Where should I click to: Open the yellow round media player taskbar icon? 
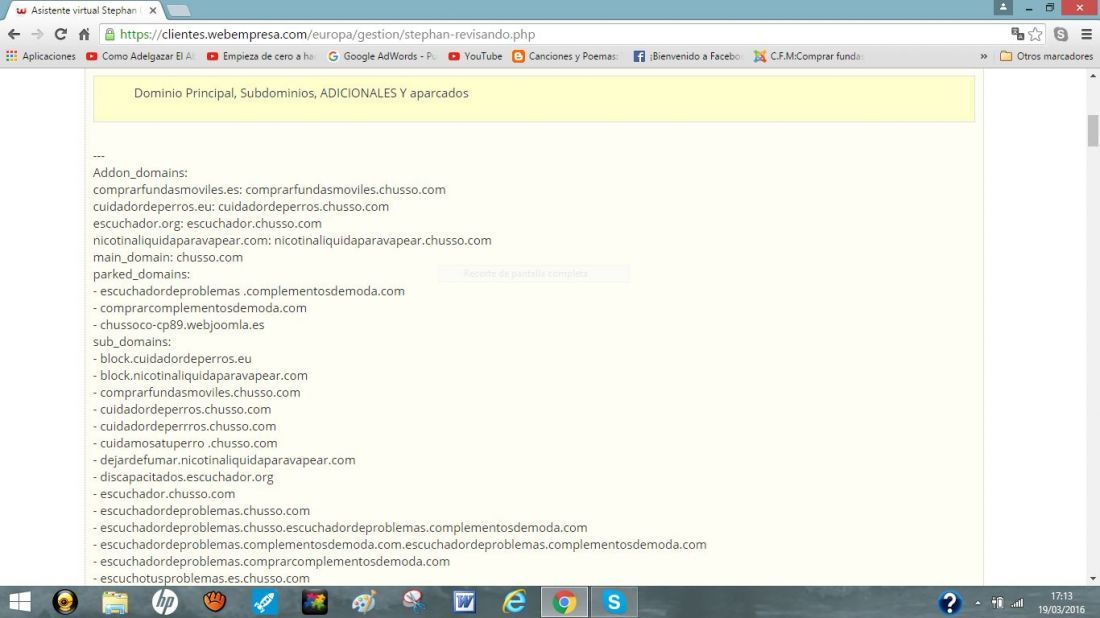[65, 602]
